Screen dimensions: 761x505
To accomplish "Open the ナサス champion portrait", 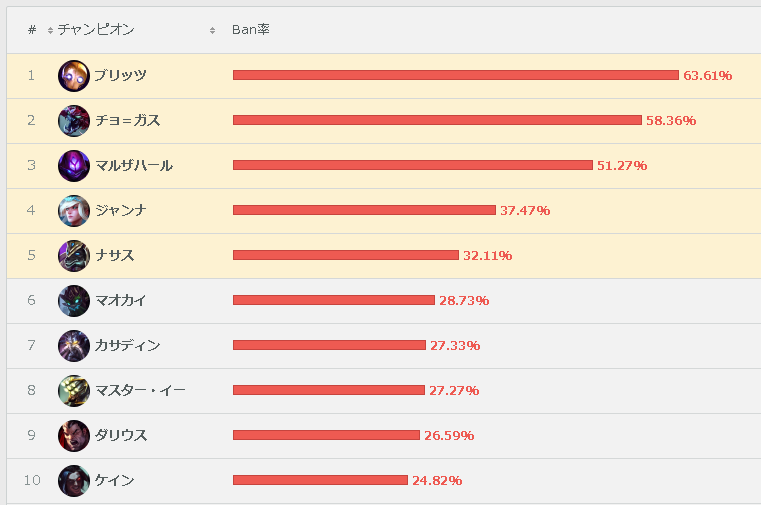I will pyautogui.click(x=74, y=256).
